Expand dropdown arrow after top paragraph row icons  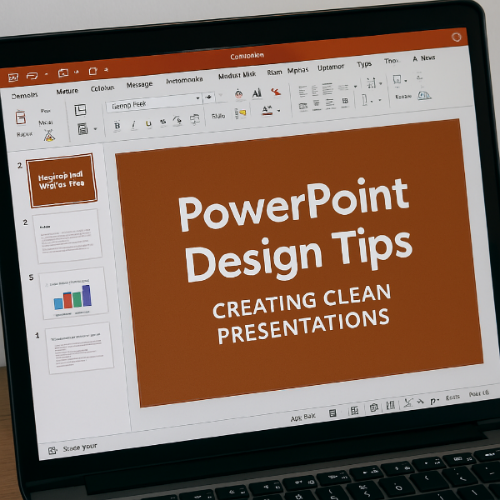[355, 87]
